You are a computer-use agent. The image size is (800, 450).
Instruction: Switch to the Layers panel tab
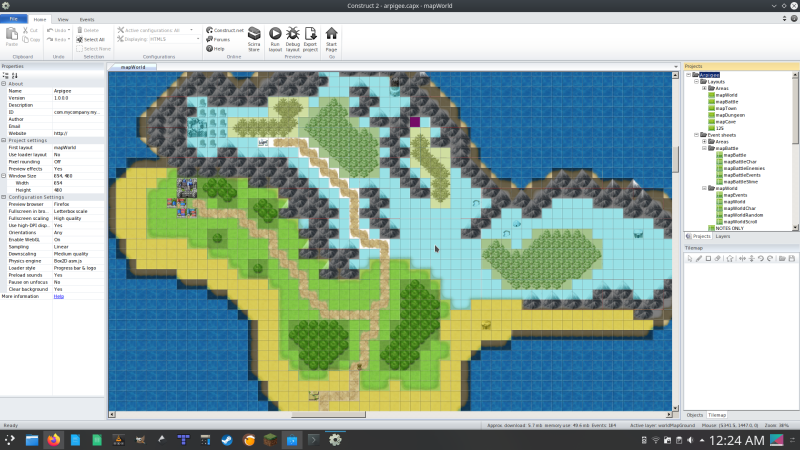point(722,236)
